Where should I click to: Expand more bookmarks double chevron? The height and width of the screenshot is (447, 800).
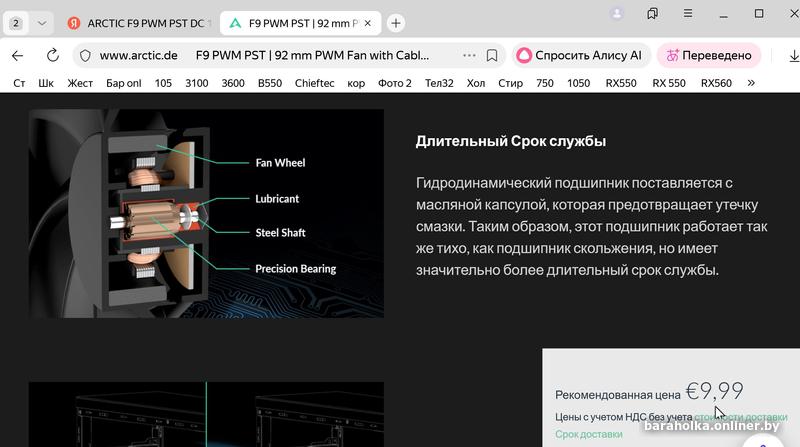click(x=751, y=83)
